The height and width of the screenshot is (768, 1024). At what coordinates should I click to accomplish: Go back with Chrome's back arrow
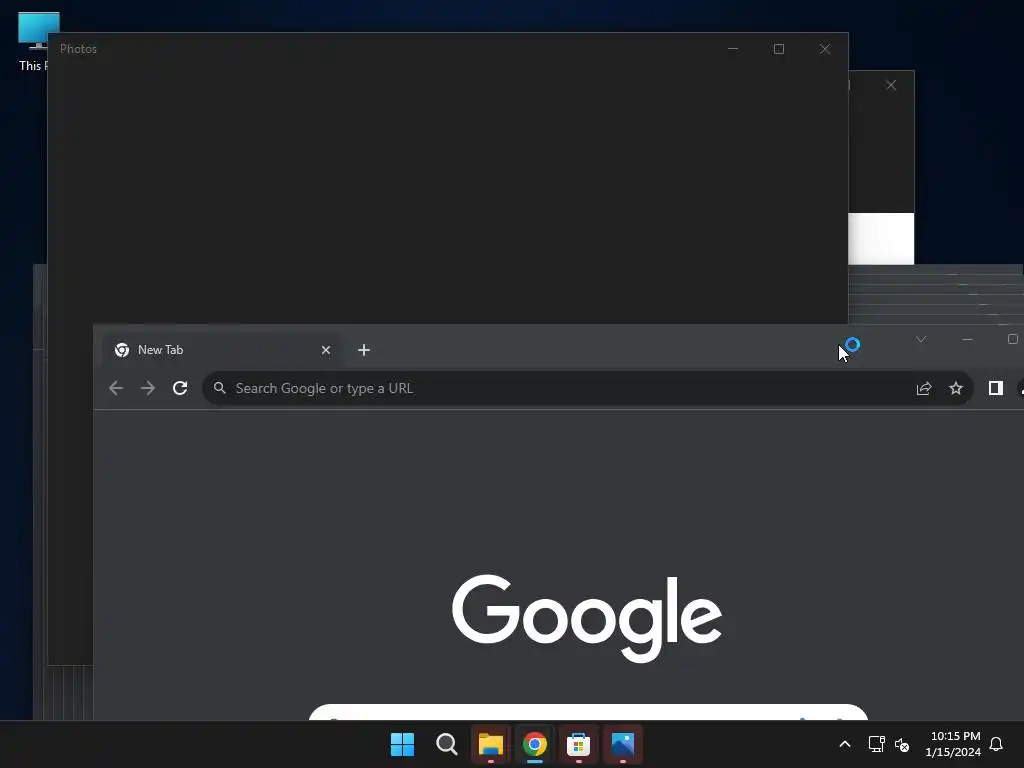[x=116, y=388]
